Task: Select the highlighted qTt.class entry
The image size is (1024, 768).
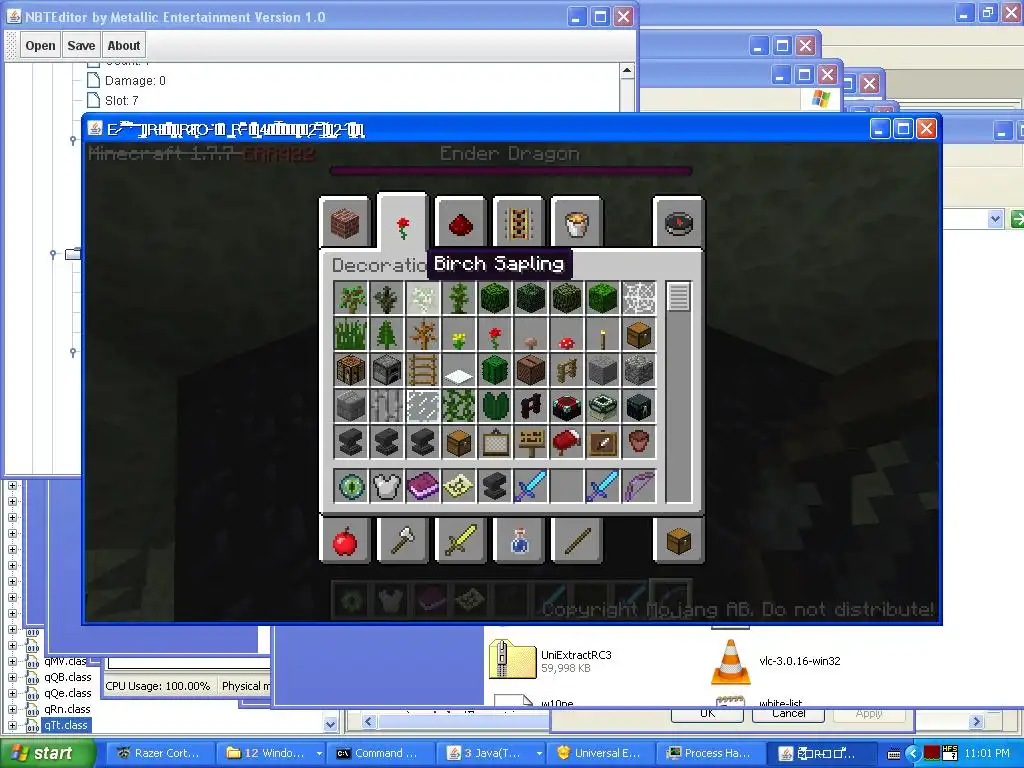Action: click(65, 725)
